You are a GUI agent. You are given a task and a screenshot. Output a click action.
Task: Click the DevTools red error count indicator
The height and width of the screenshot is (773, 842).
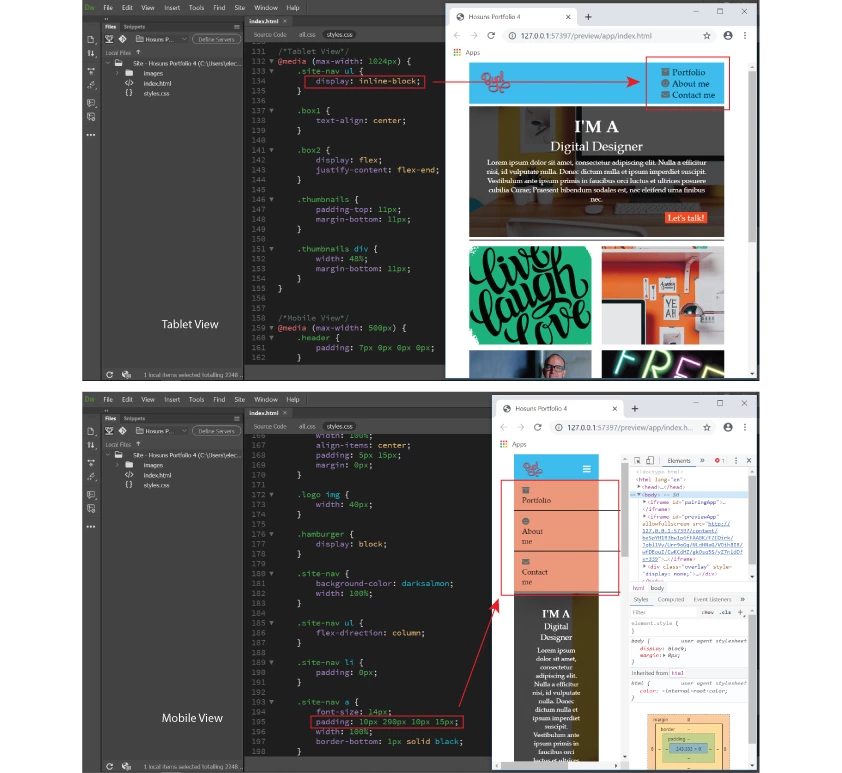(720, 461)
